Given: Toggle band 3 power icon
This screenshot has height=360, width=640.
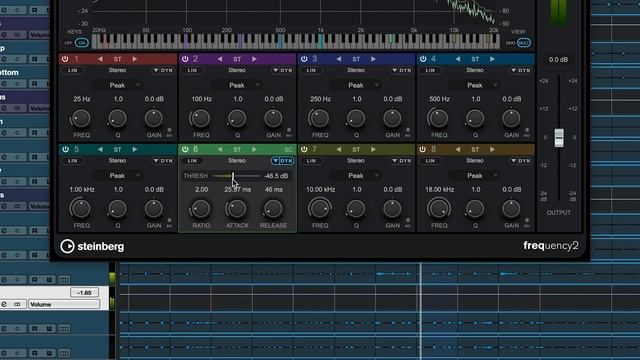Looking at the screenshot, I should 304,59.
